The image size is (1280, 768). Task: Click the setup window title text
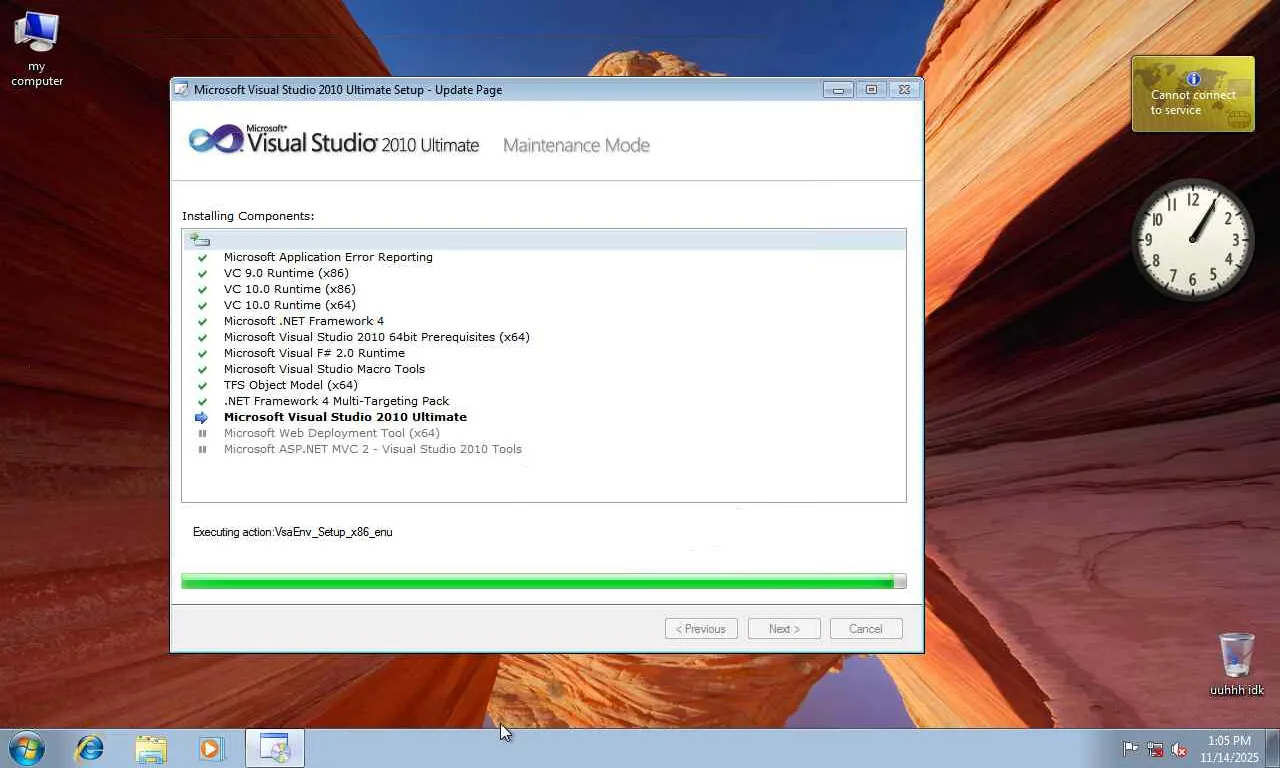[348, 90]
